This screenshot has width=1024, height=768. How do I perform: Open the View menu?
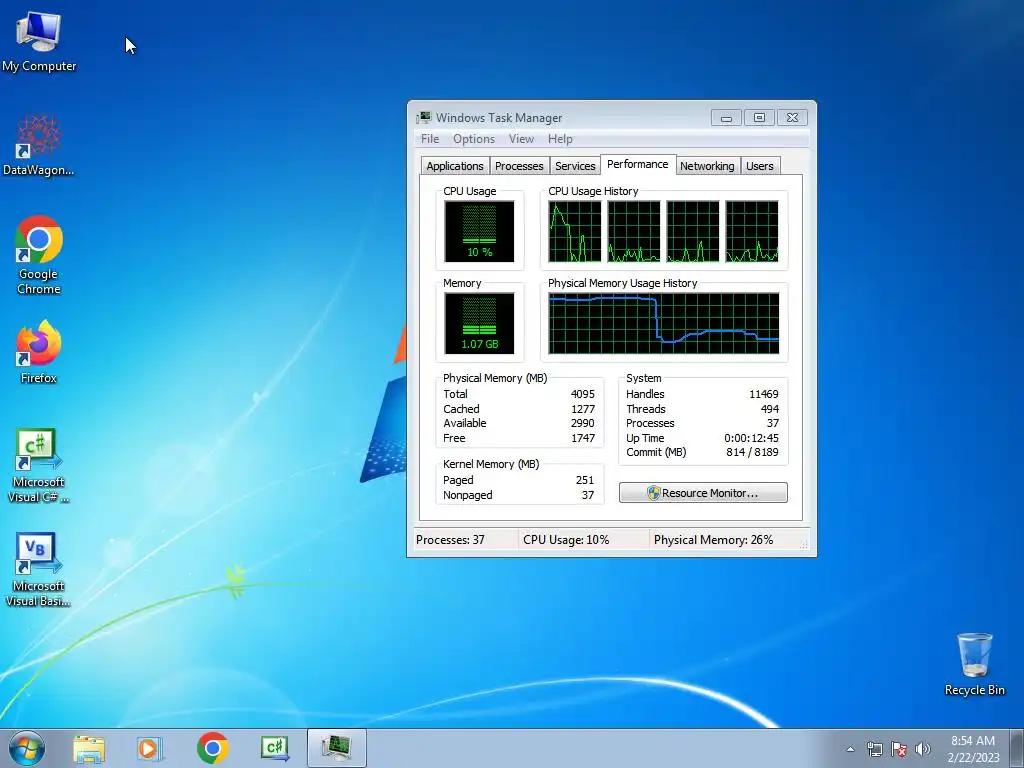coord(521,138)
